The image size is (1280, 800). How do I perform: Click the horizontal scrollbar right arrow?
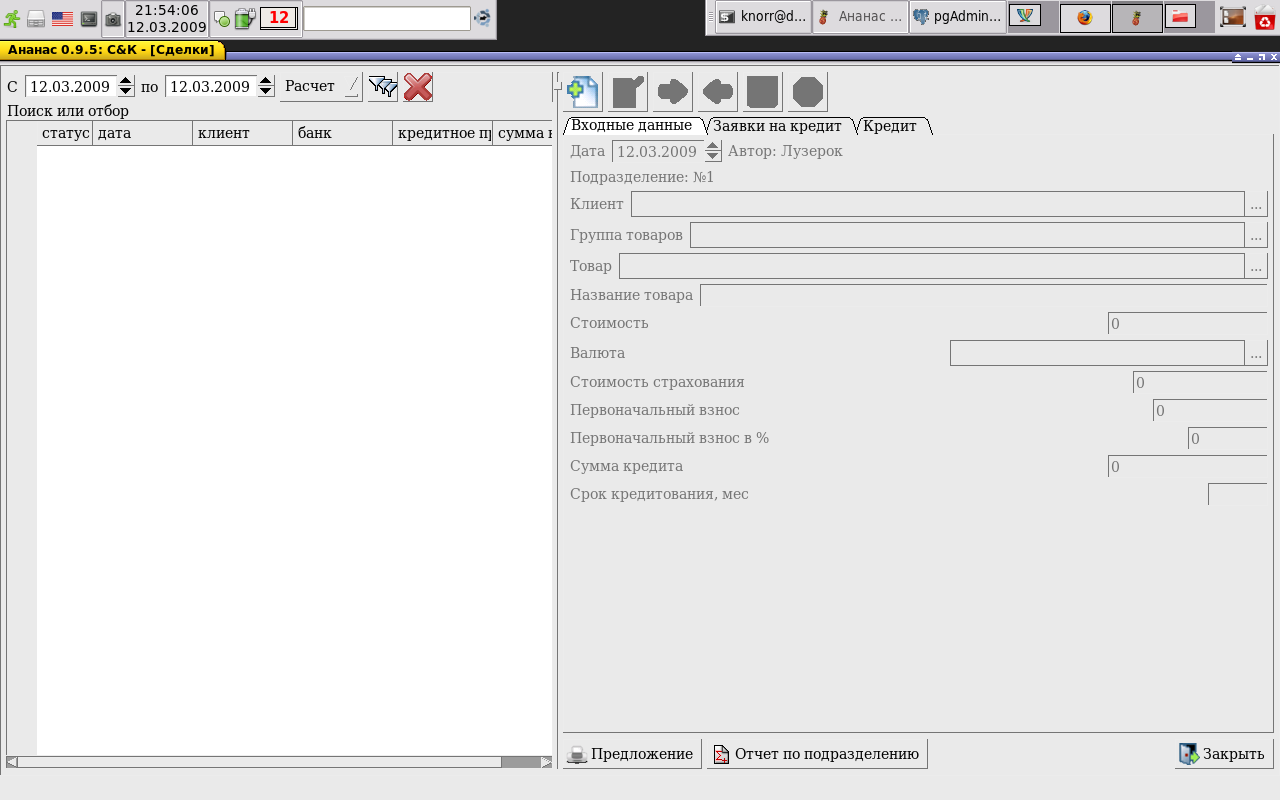(546, 762)
